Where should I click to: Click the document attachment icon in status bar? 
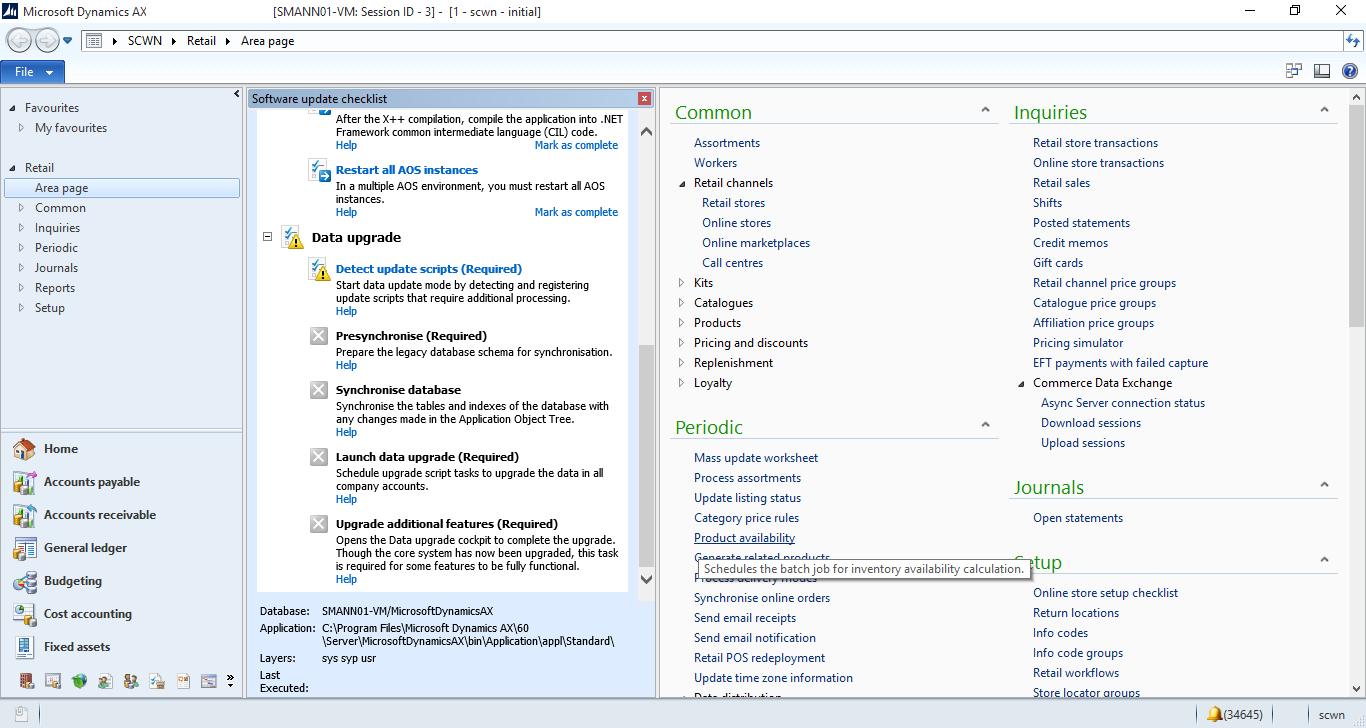[x=21, y=714]
